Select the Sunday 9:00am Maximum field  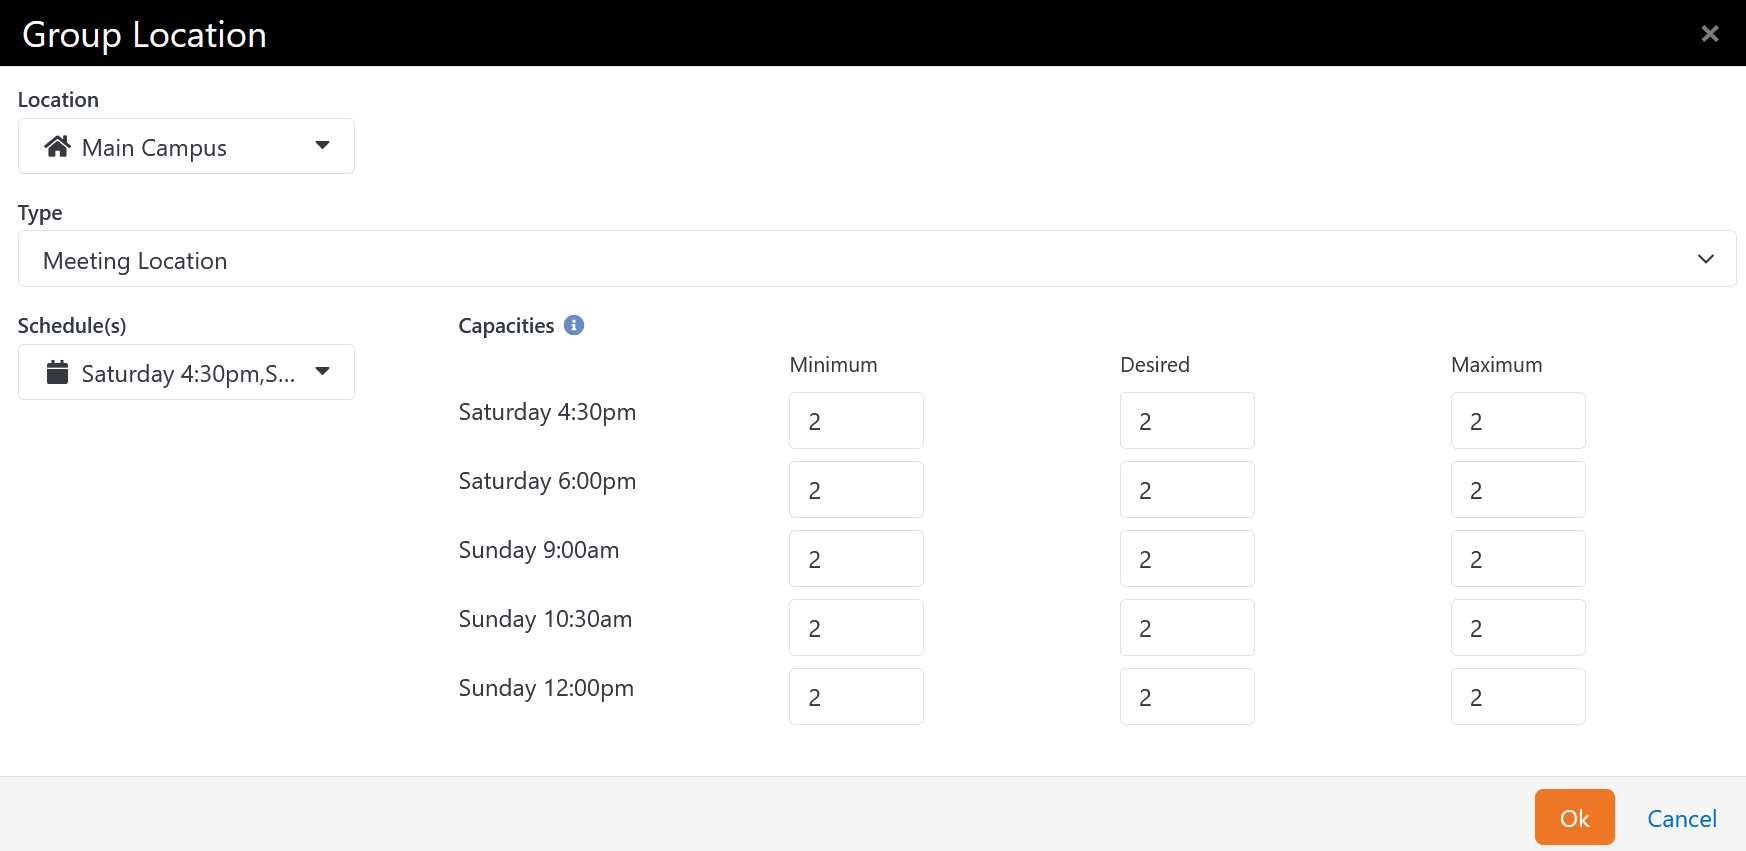pyautogui.click(x=1518, y=558)
